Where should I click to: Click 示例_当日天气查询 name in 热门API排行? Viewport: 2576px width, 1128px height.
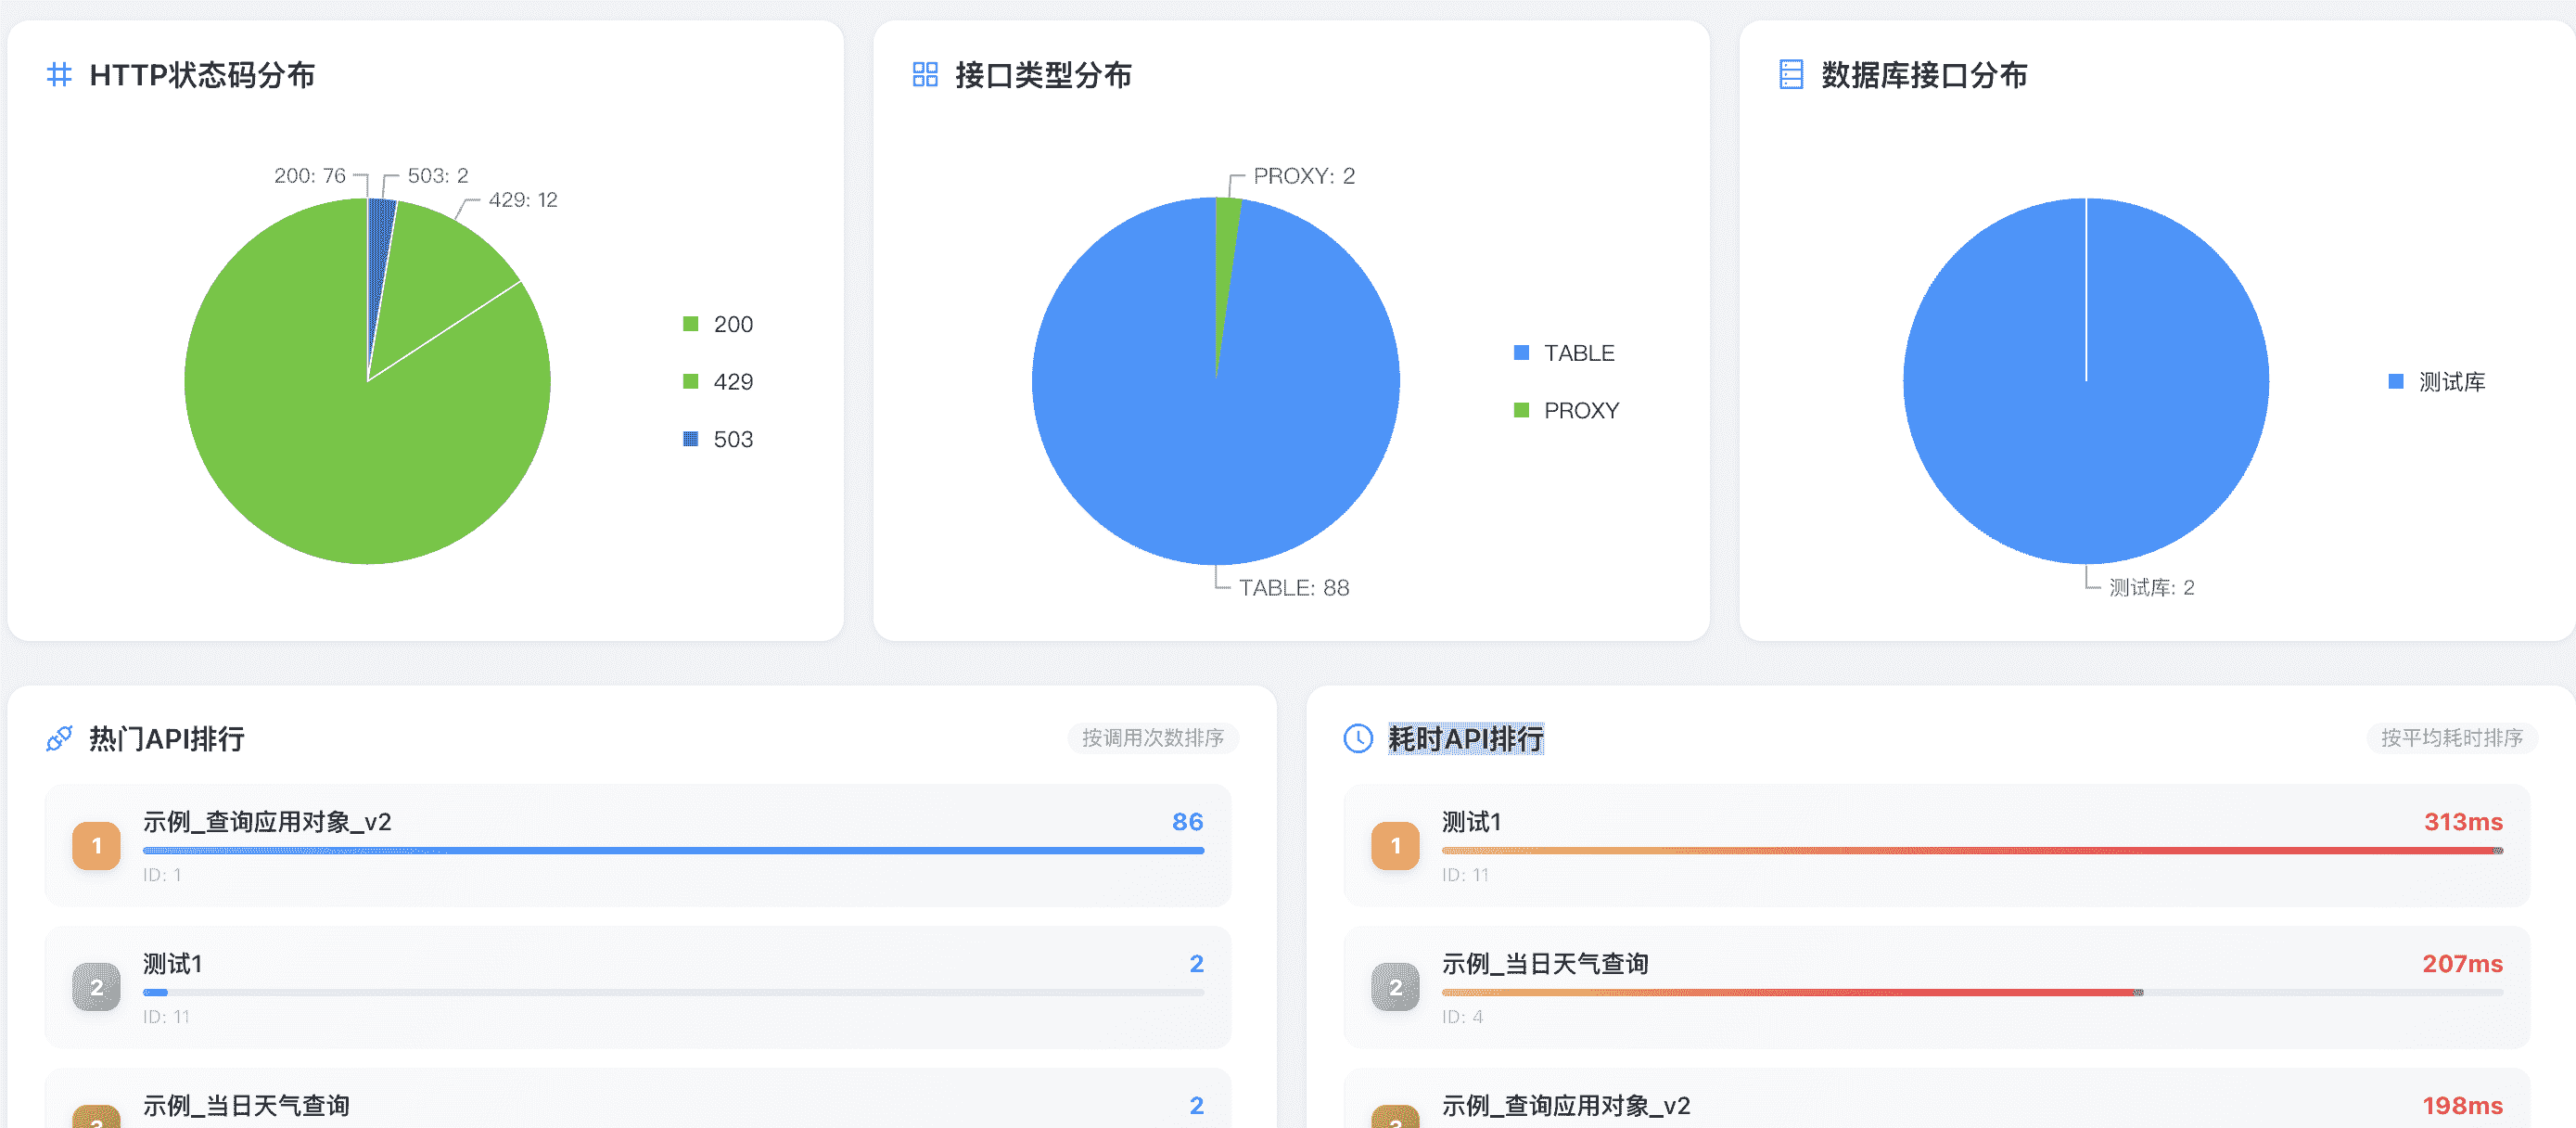pos(246,1106)
